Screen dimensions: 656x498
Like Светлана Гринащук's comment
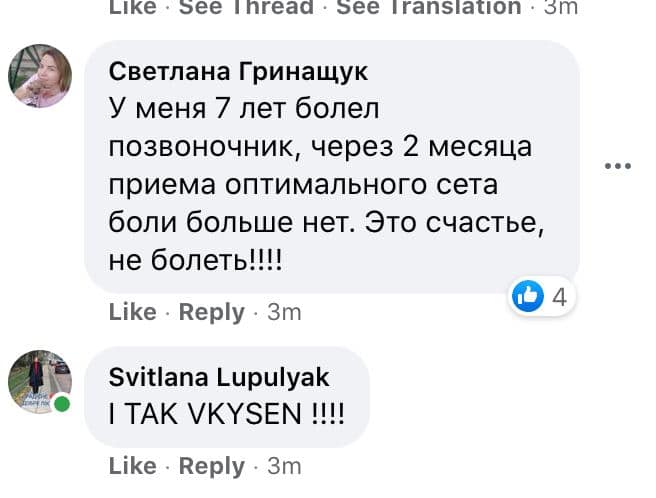point(132,312)
